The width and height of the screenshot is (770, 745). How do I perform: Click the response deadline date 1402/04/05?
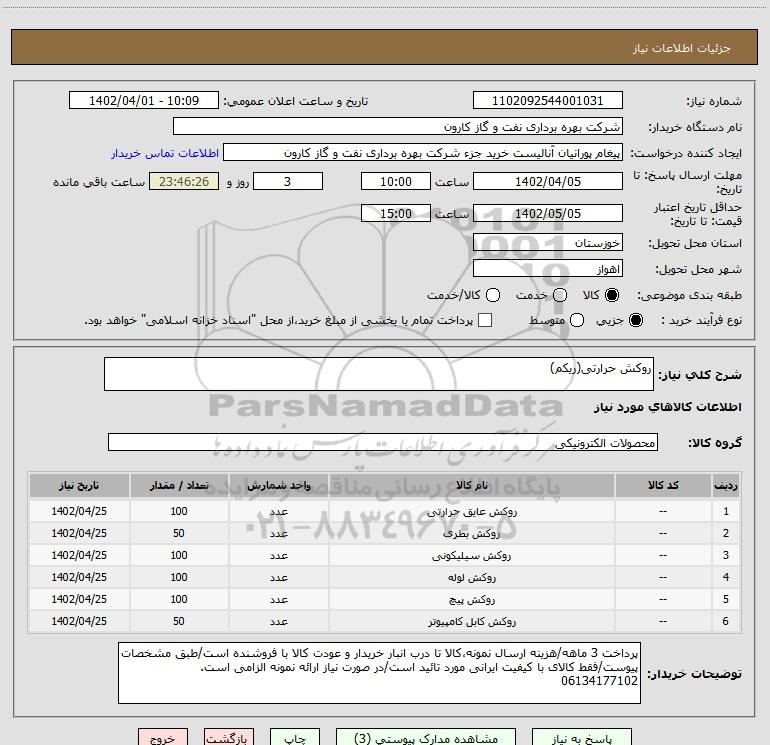[x=548, y=181]
